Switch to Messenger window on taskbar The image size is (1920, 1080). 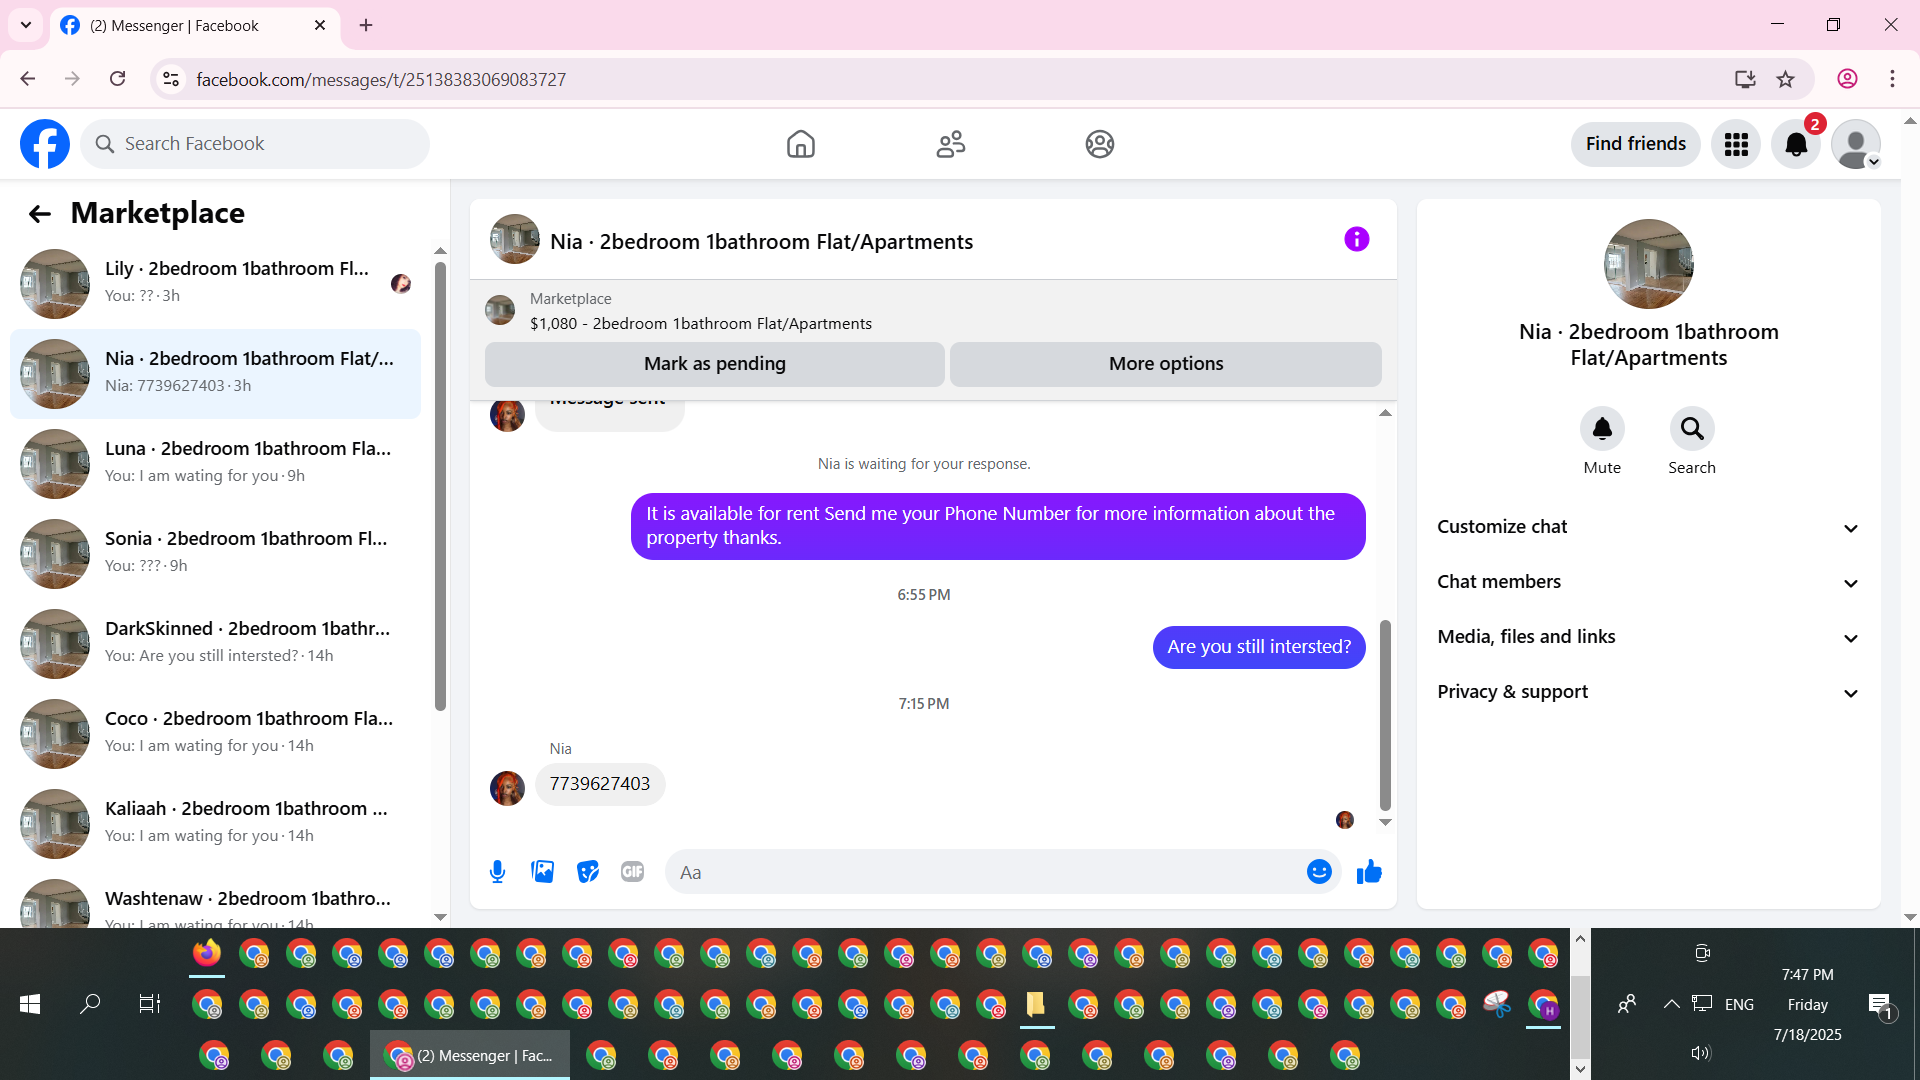(470, 1055)
